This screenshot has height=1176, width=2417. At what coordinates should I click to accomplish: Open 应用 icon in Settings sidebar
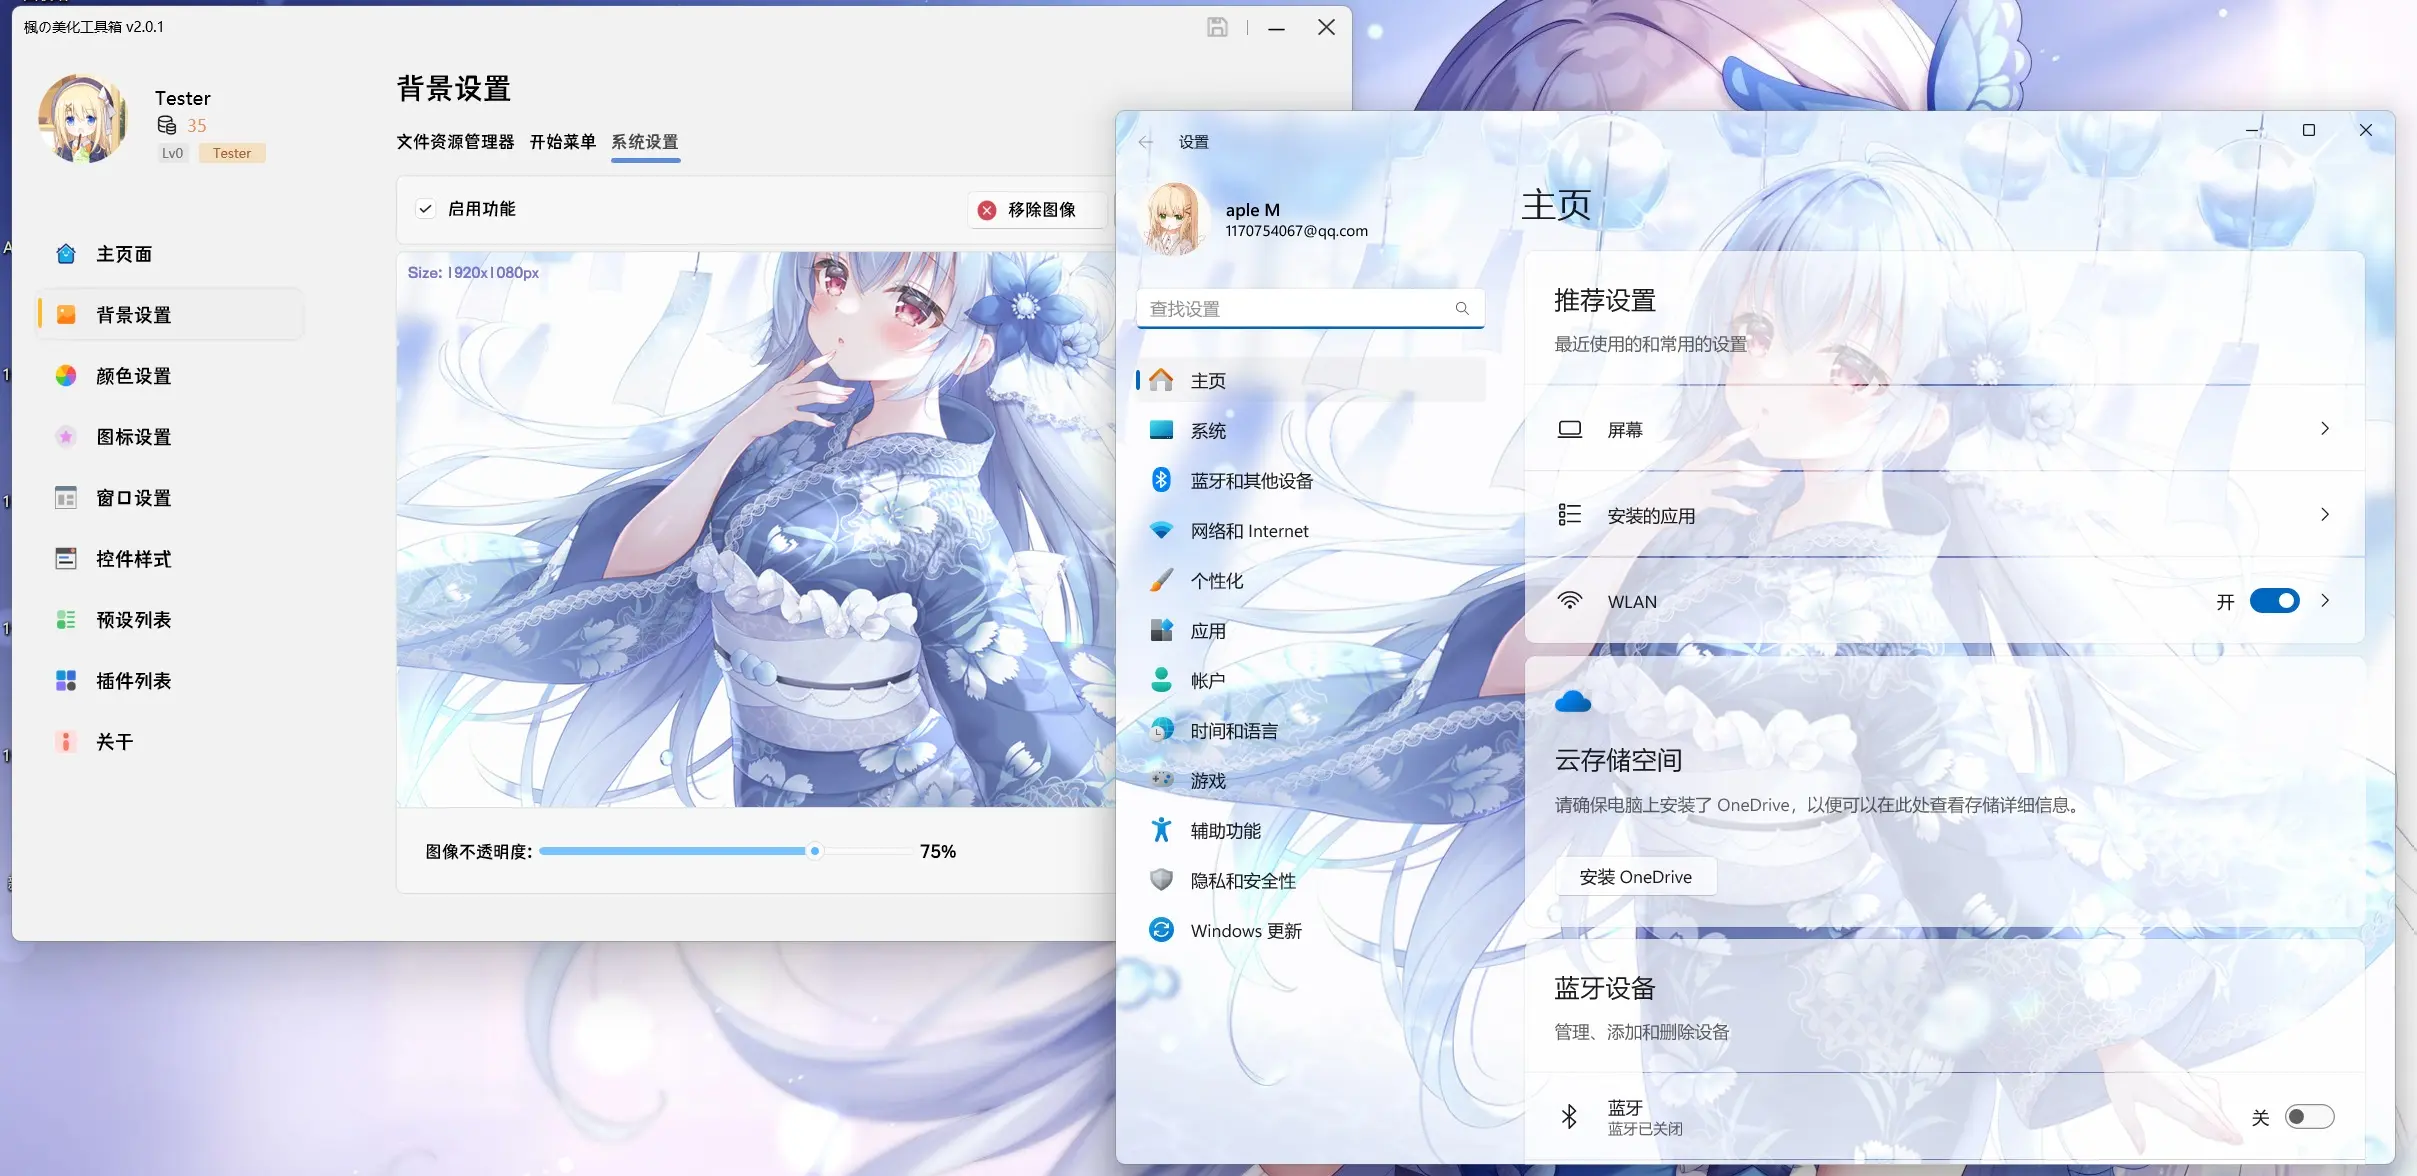(x=1161, y=631)
